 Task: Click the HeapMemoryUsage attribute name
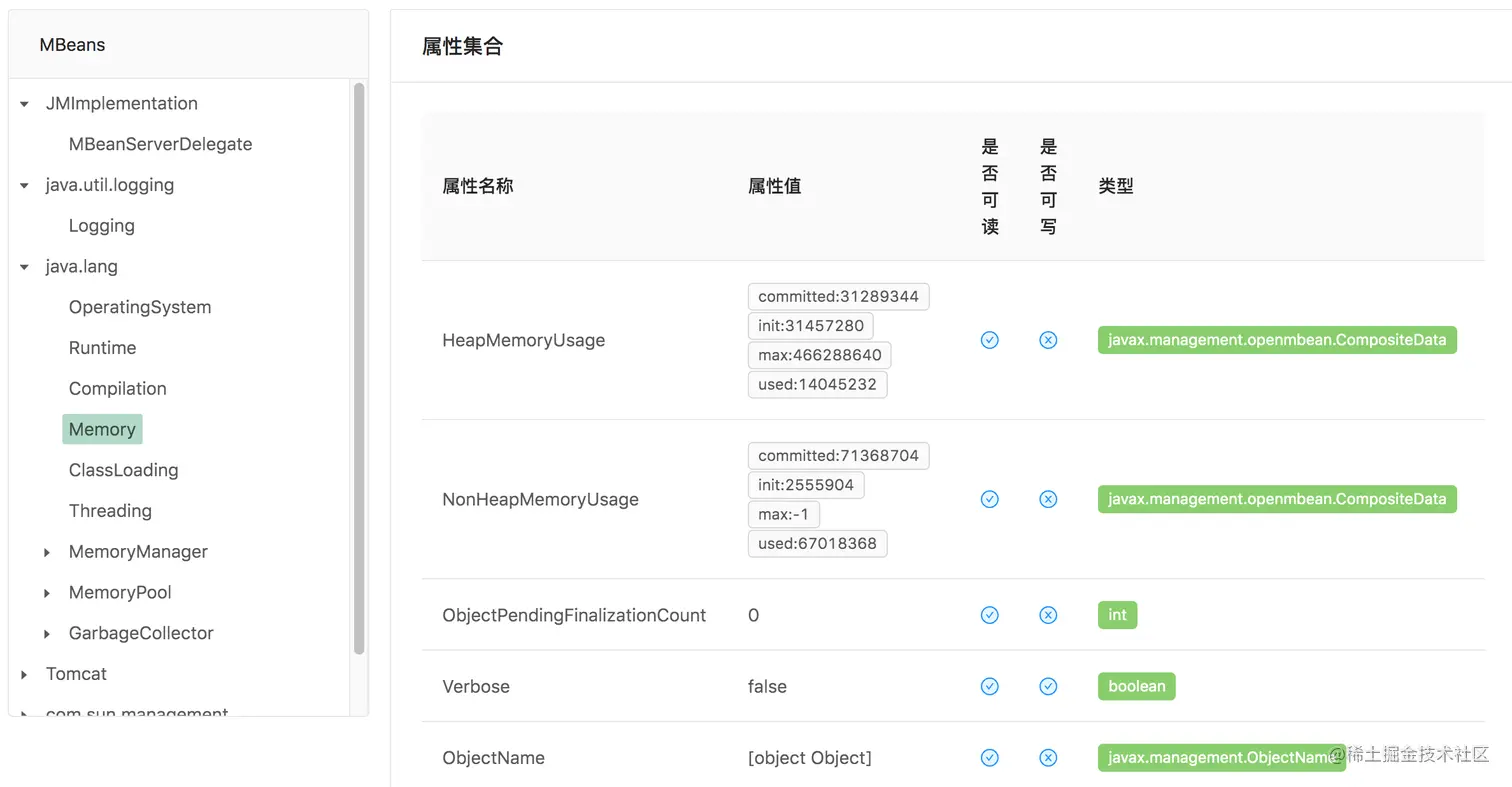point(524,340)
